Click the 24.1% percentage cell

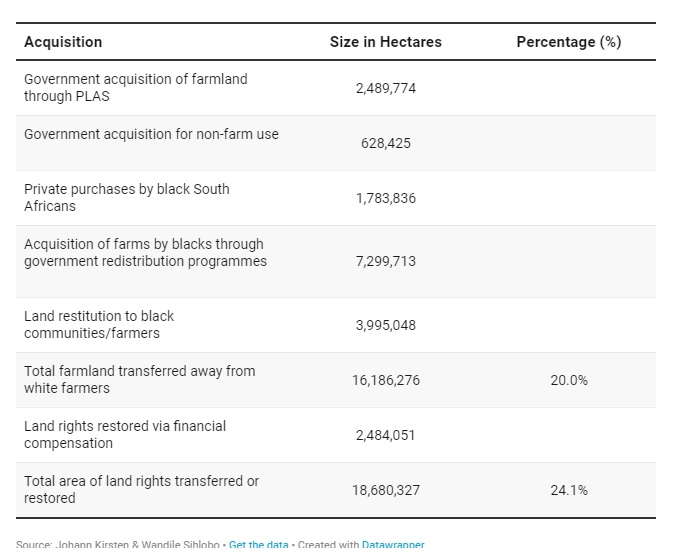(x=568, y=490)
